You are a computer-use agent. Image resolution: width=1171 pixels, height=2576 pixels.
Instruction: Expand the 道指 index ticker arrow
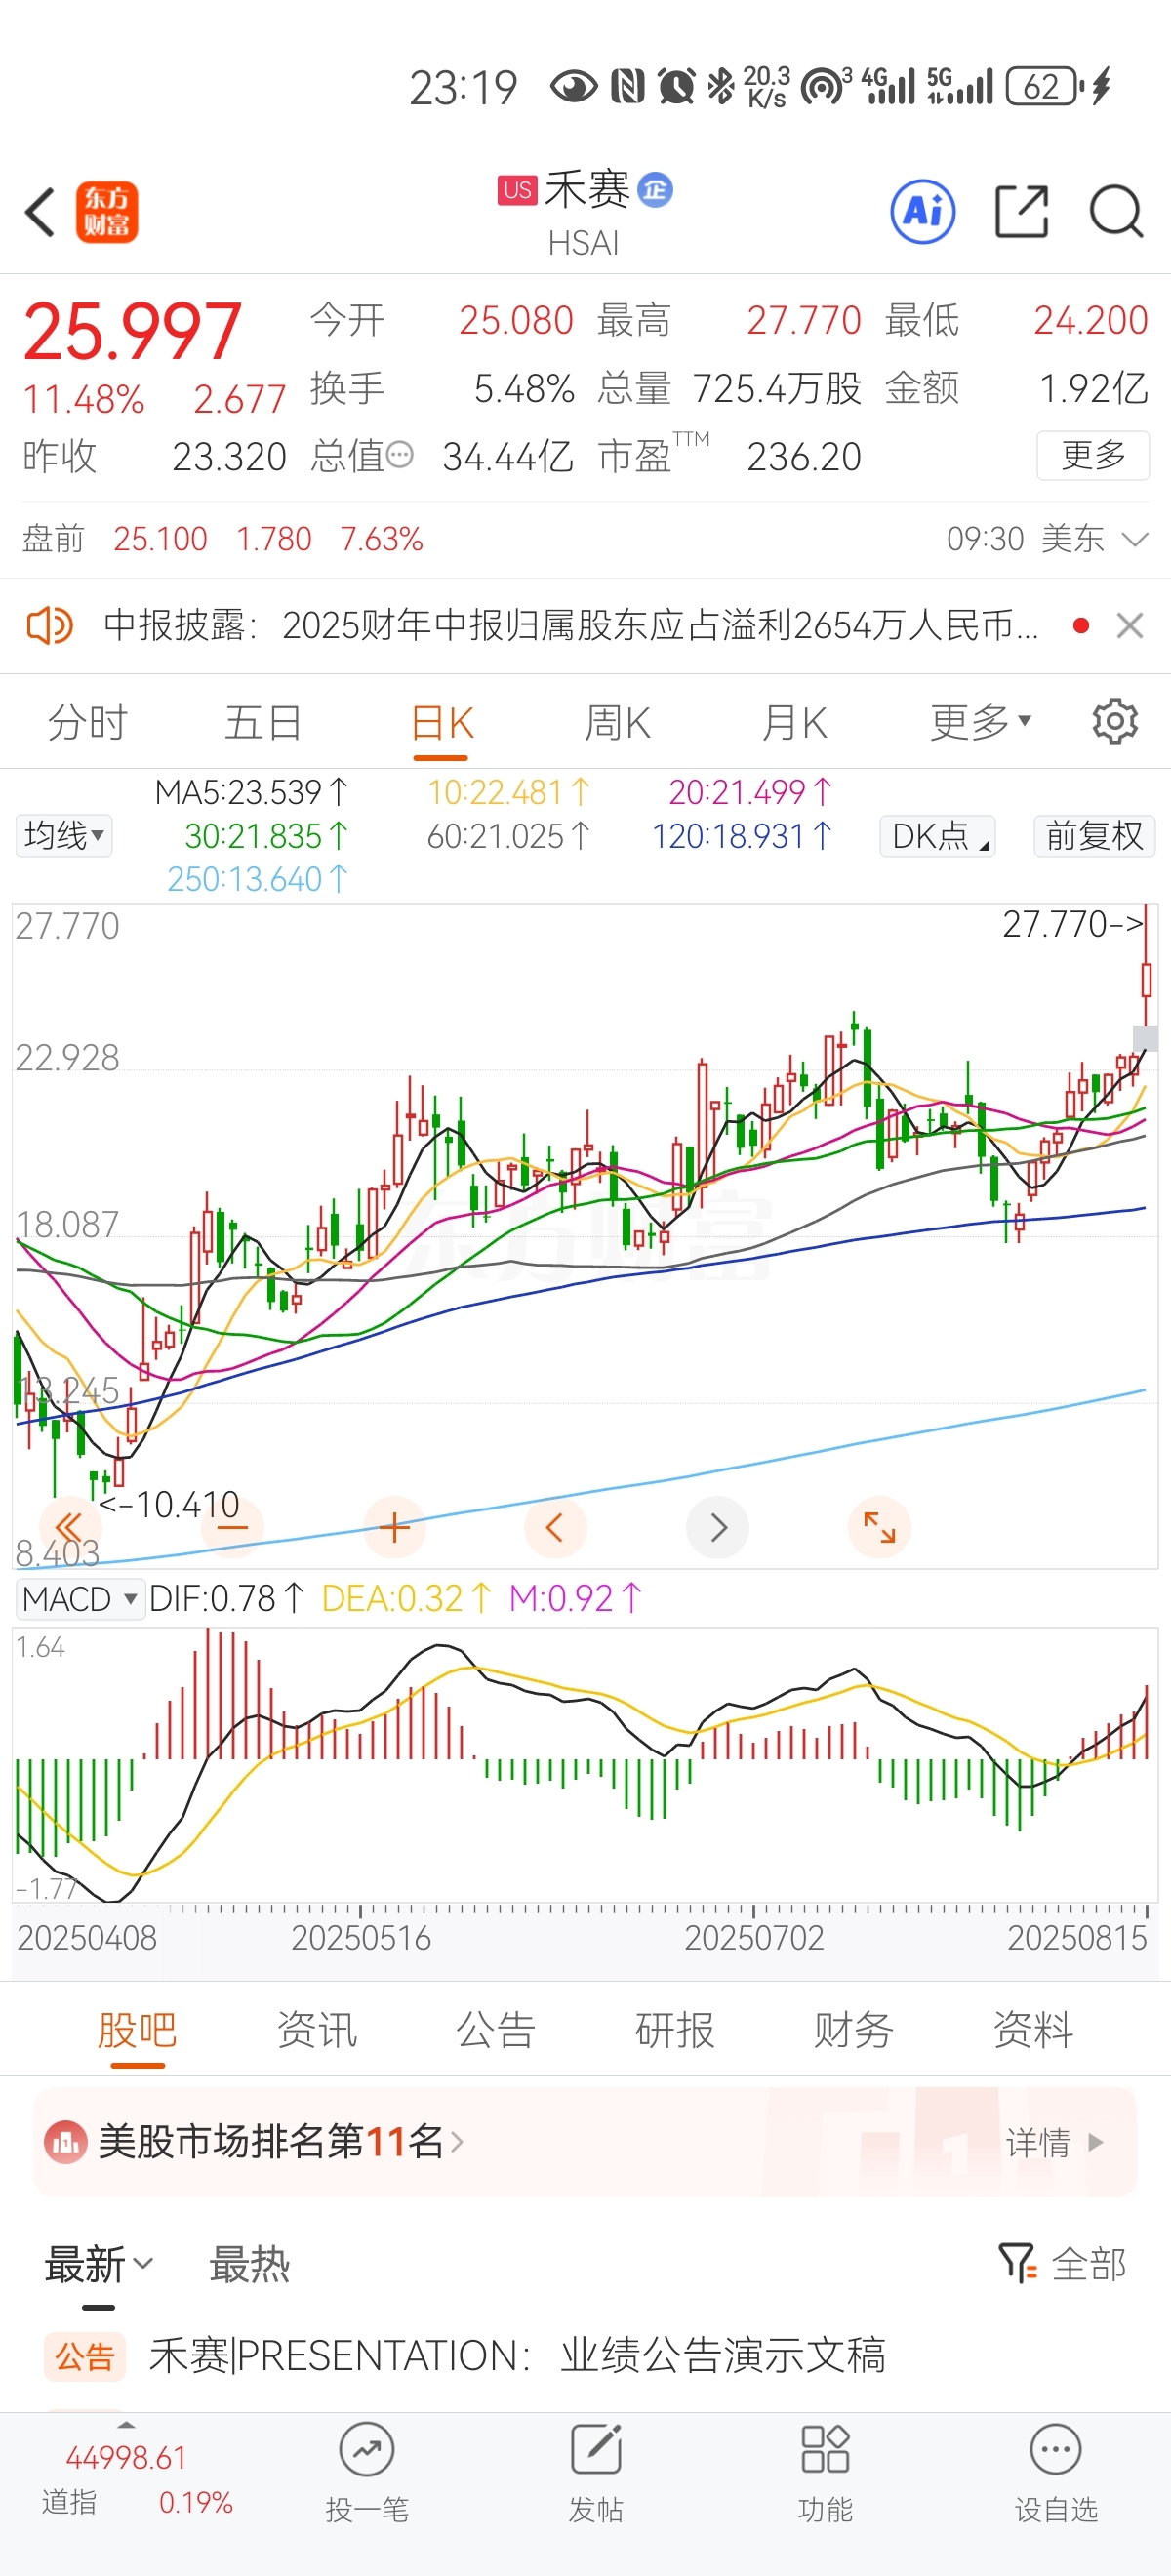(x=126, y=2426)
